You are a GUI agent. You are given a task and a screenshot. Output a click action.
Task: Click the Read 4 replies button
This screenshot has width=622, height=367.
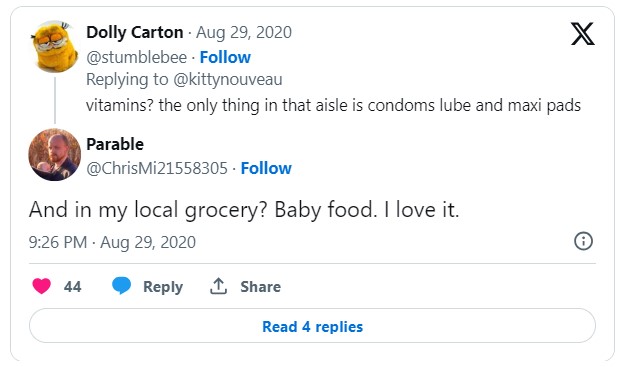point(312,326)
